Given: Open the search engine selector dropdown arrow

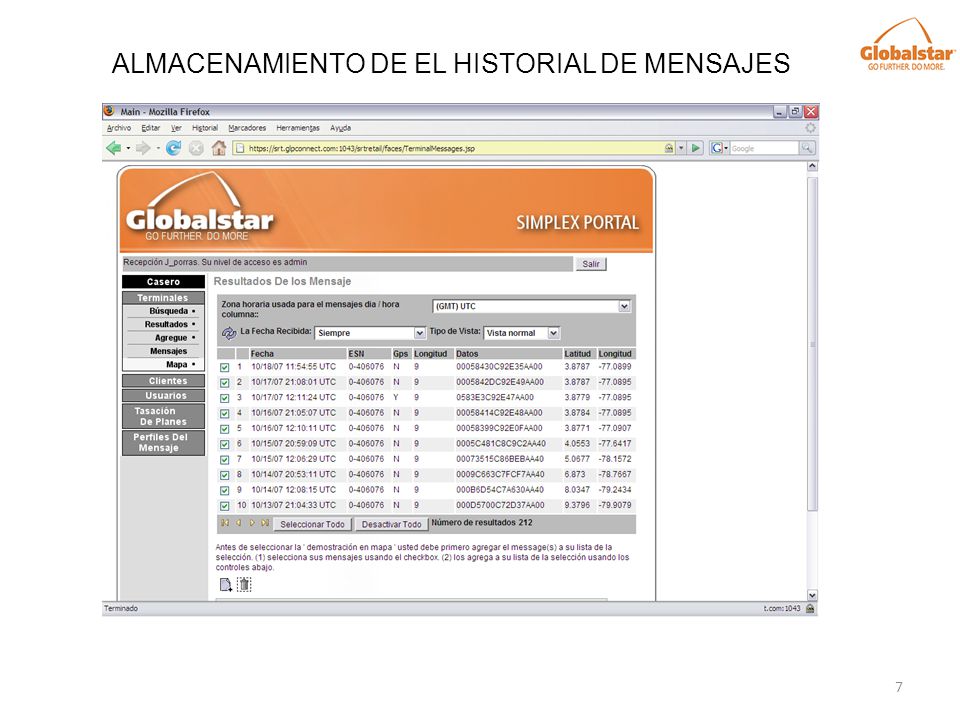Looking at the screenshot, I should click(x=726, y=148).
